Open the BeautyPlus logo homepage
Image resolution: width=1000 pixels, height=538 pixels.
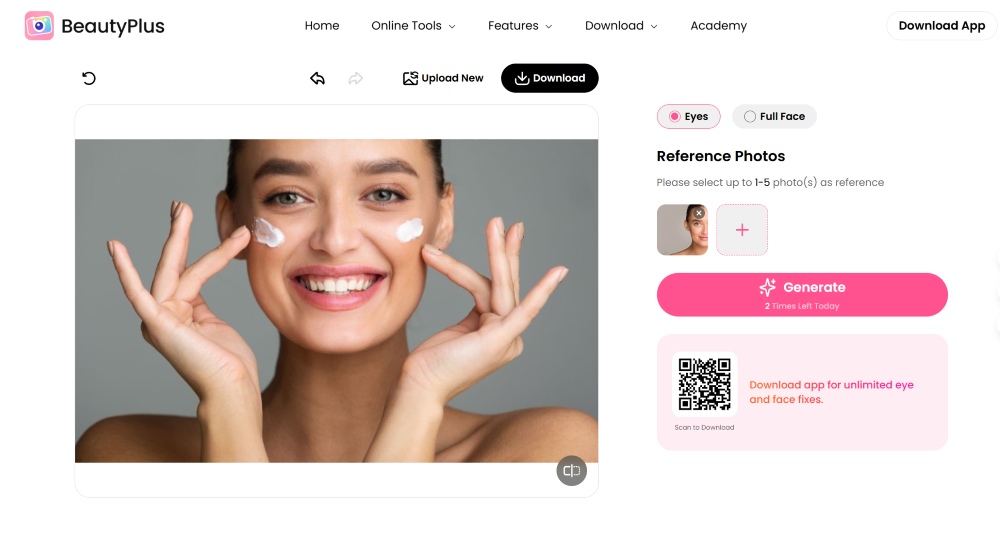coord(94,25)
